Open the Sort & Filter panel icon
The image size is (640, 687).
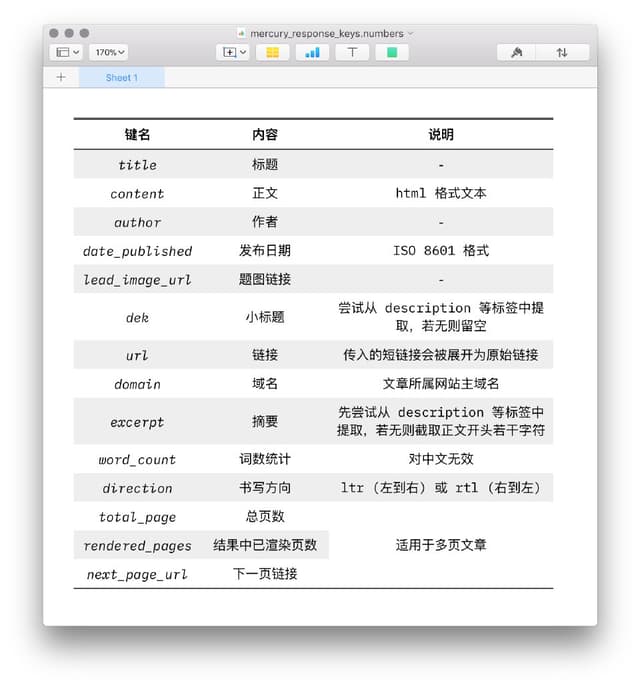(x=563, y=52)
